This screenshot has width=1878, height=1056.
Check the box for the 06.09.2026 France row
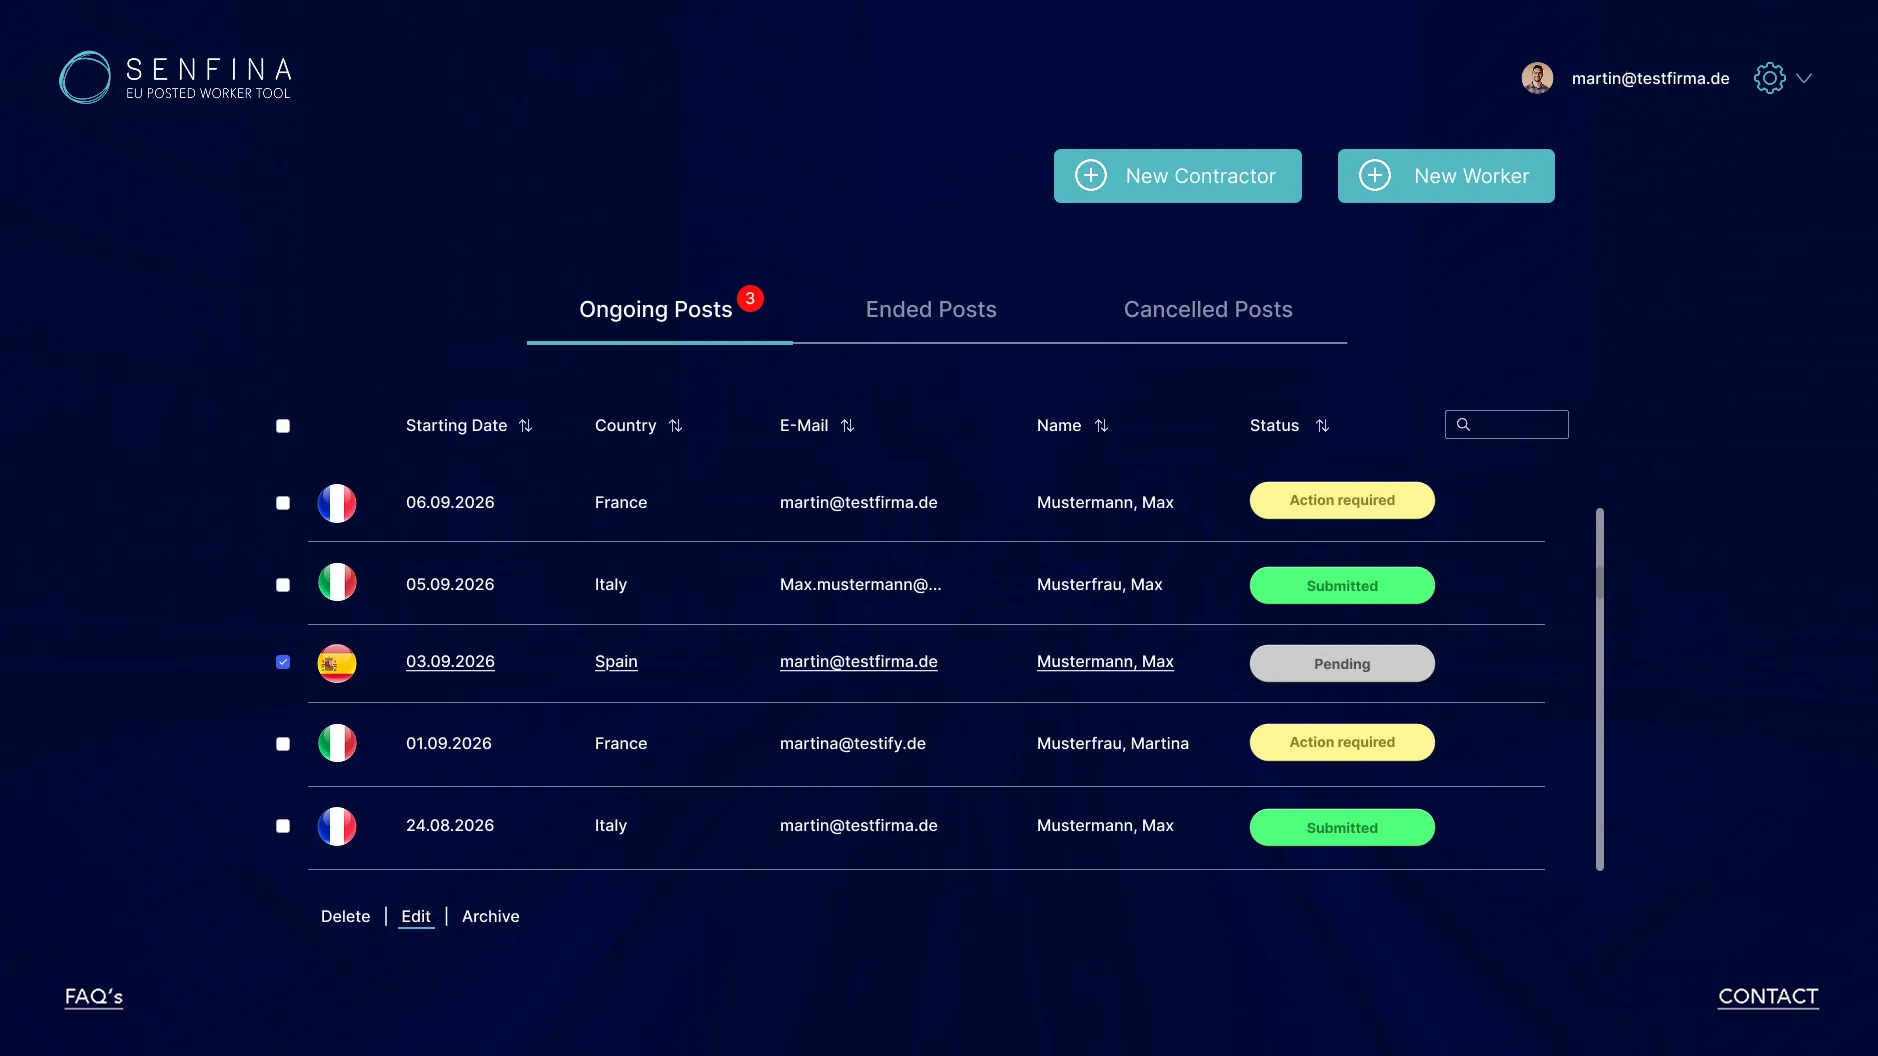(x=283, y=503)
